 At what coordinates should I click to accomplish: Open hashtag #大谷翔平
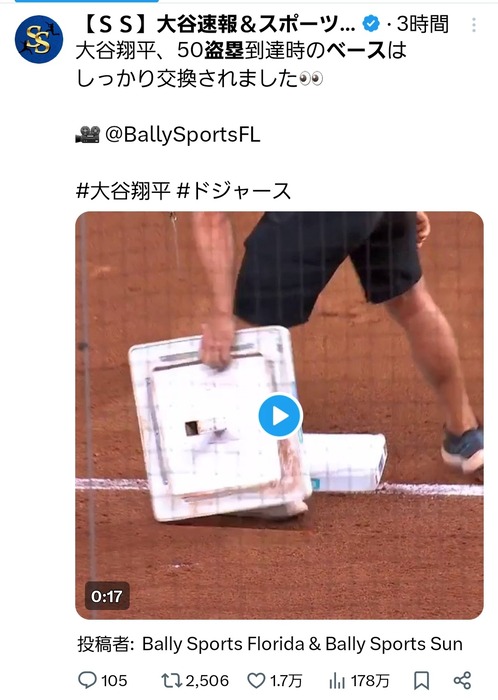click(x=124, y=191)
